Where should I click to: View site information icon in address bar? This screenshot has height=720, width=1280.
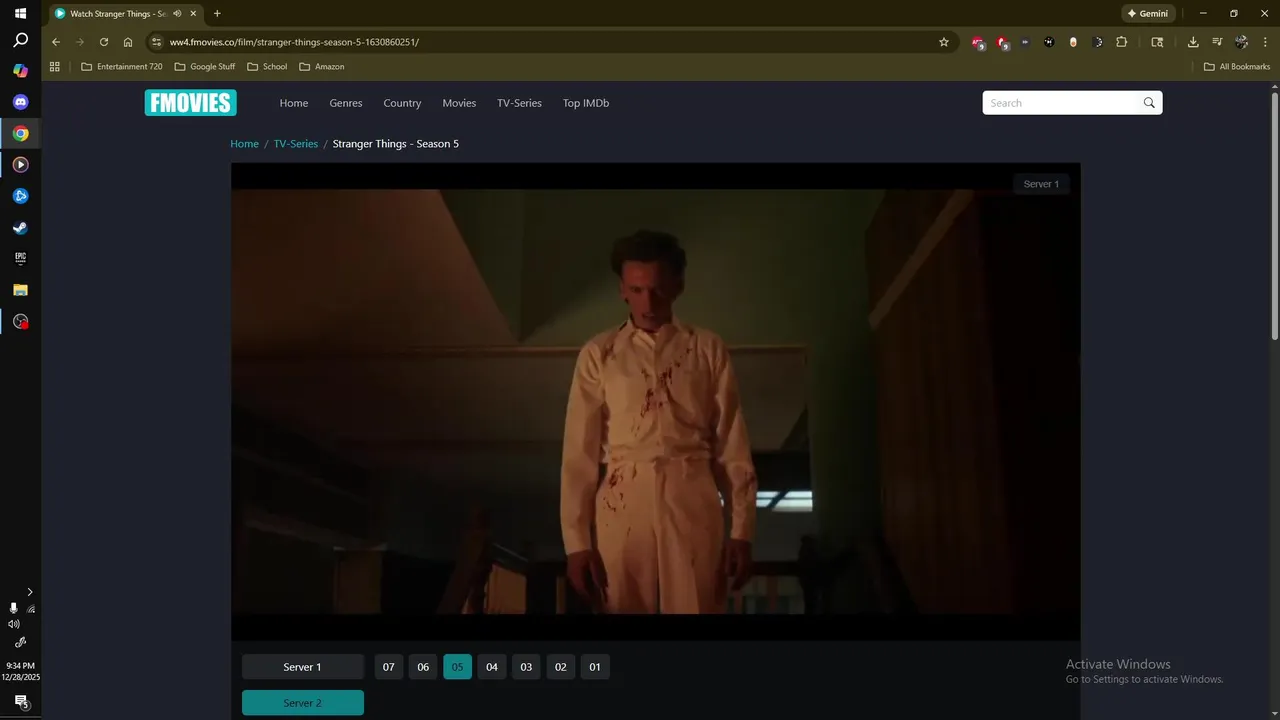click(x=155, y=42)
